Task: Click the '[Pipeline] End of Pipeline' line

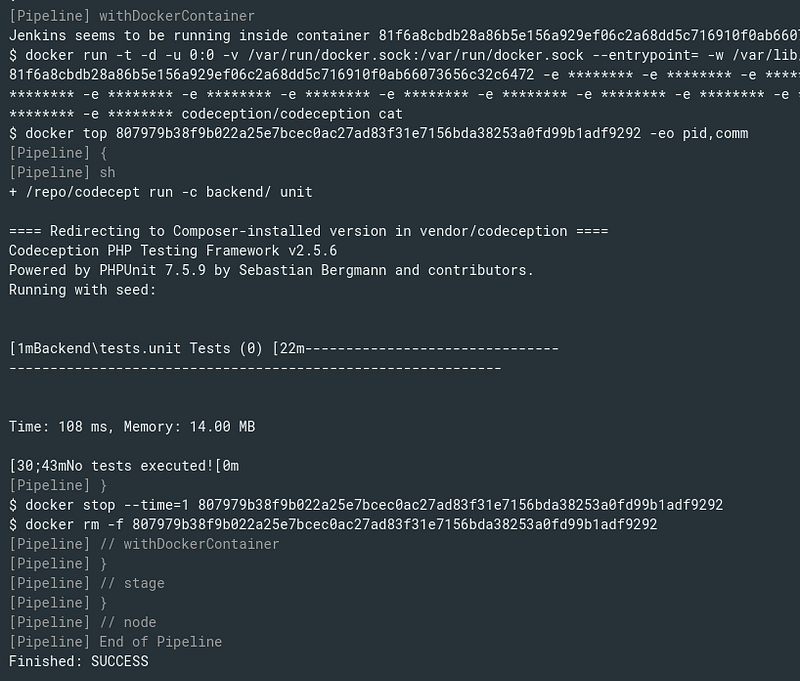Action: point(115,642)
